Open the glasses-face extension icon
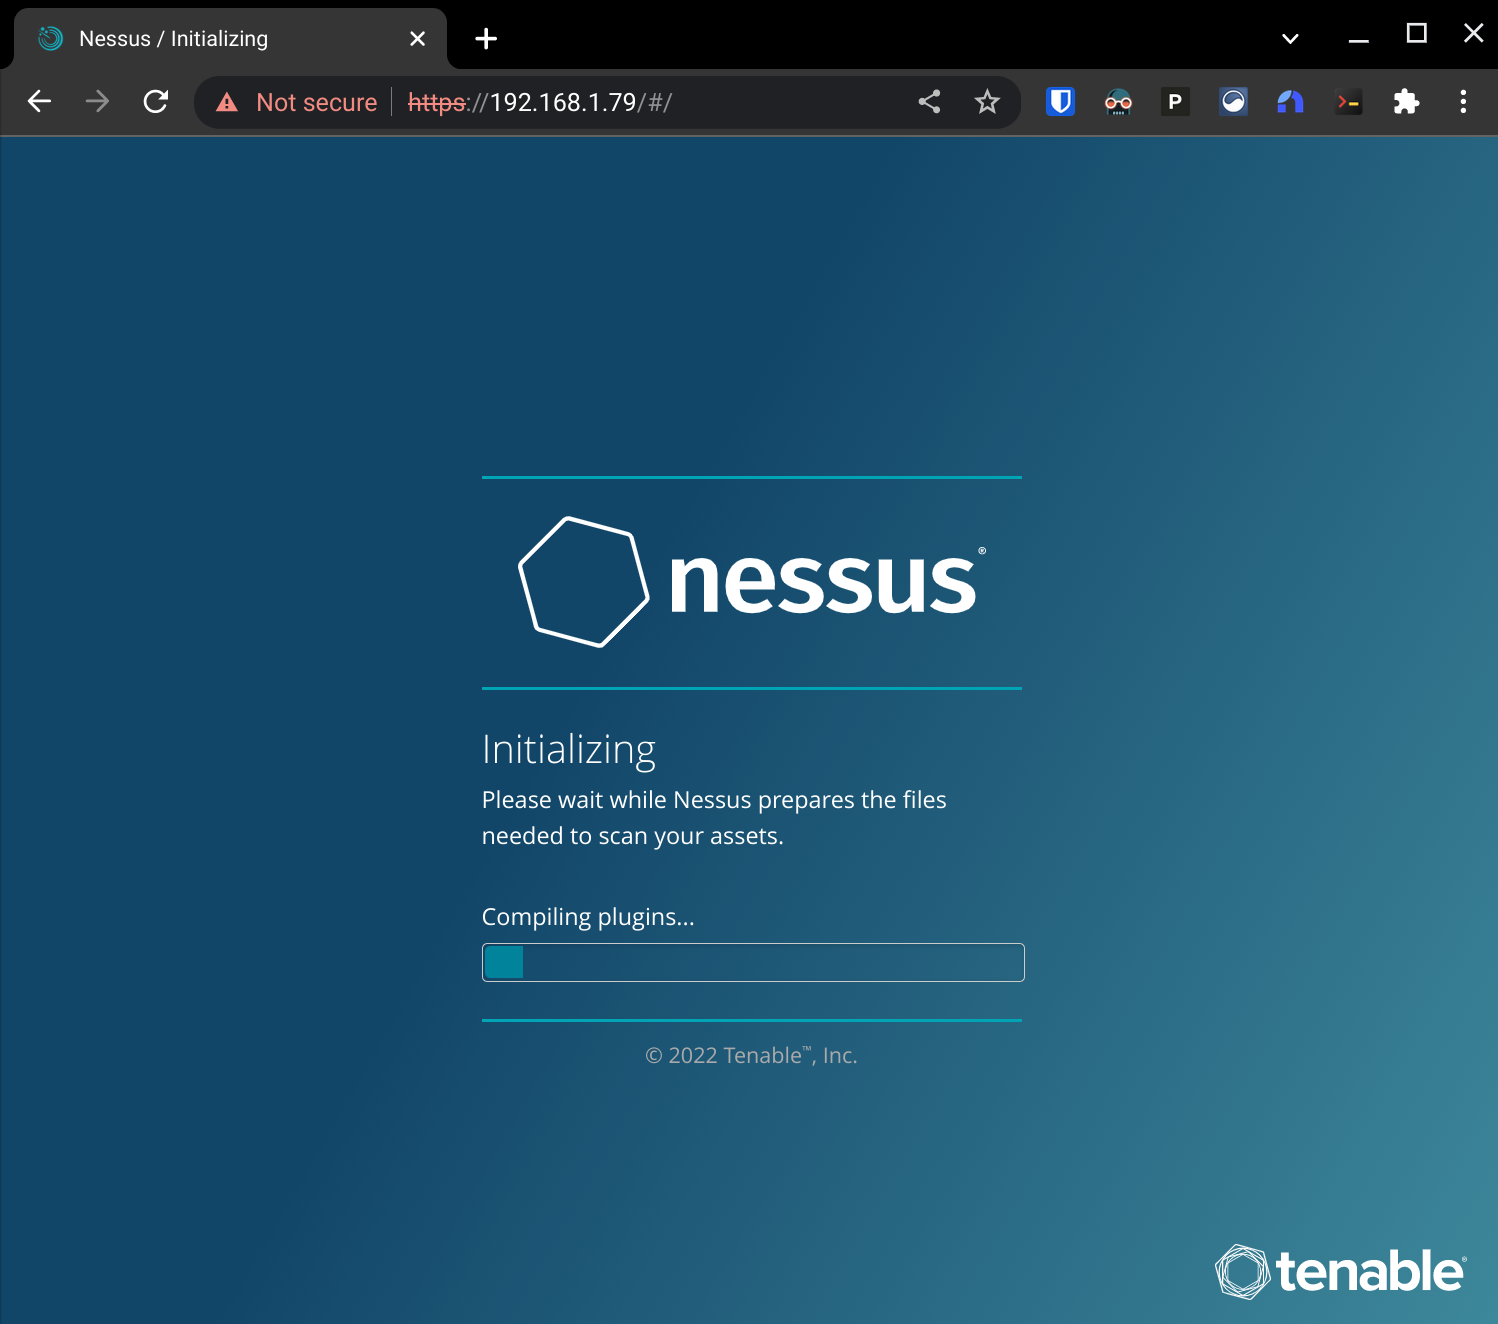Screen dimensions: 1498x1324 click(1118, 101)
